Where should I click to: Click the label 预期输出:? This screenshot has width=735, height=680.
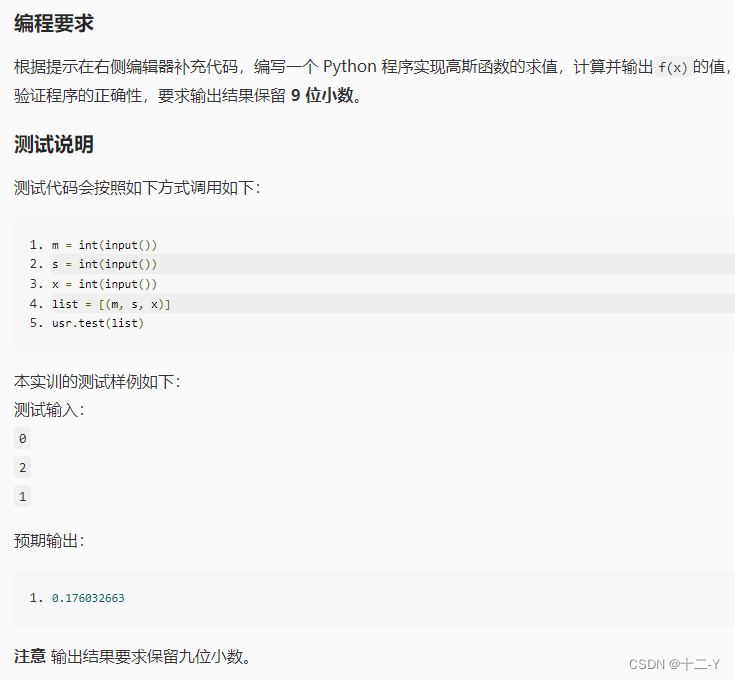[x=49, y=541]
